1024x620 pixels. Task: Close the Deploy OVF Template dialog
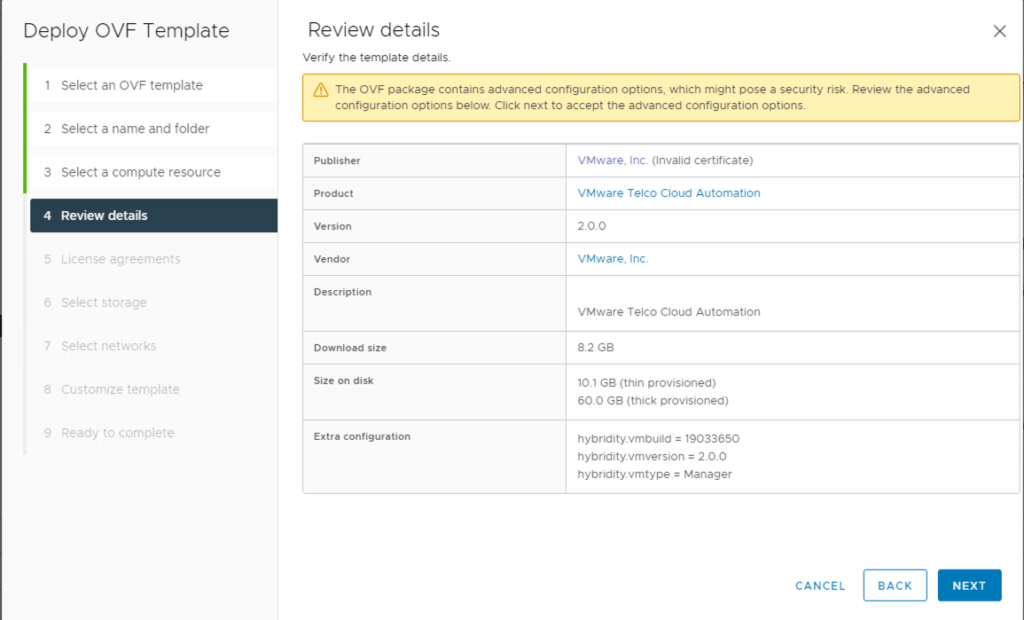(999, 31)
